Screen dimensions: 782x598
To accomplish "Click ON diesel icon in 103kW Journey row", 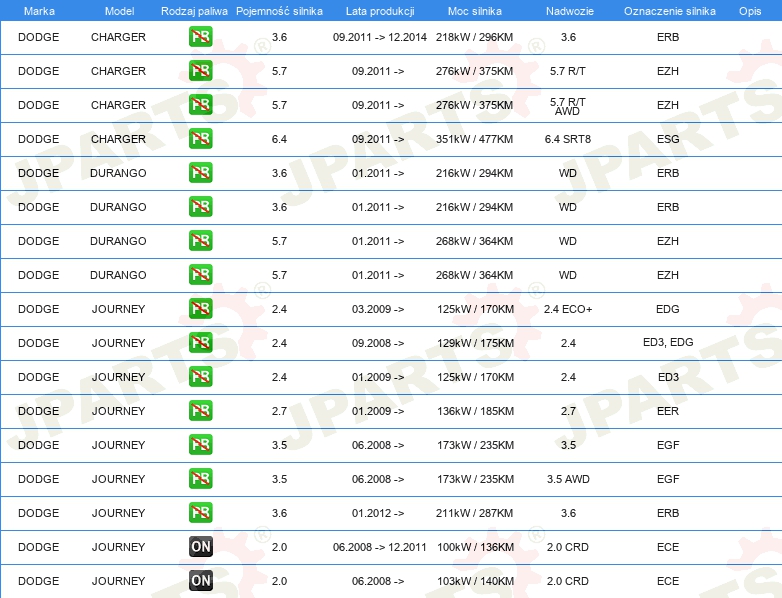I will point(200,581).
